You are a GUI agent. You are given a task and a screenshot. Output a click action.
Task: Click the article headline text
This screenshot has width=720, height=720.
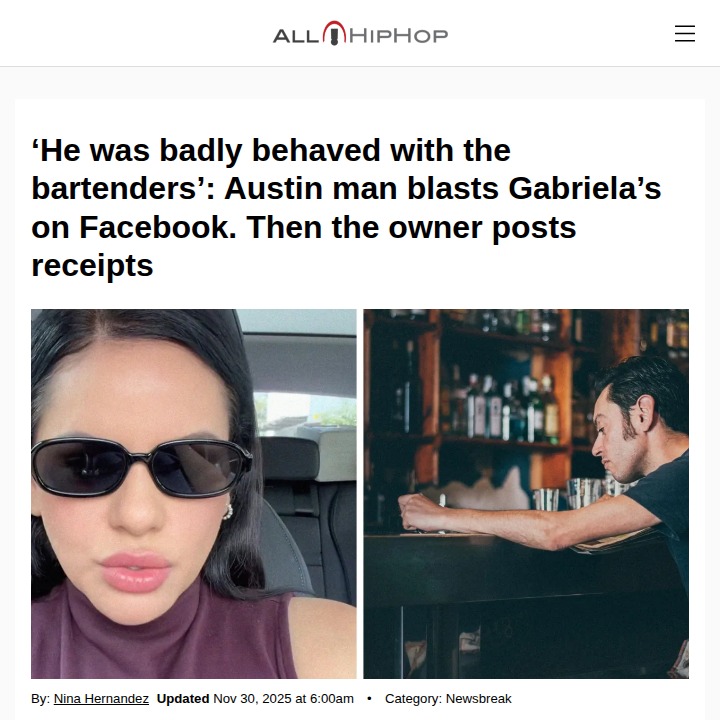click(346, 208)
